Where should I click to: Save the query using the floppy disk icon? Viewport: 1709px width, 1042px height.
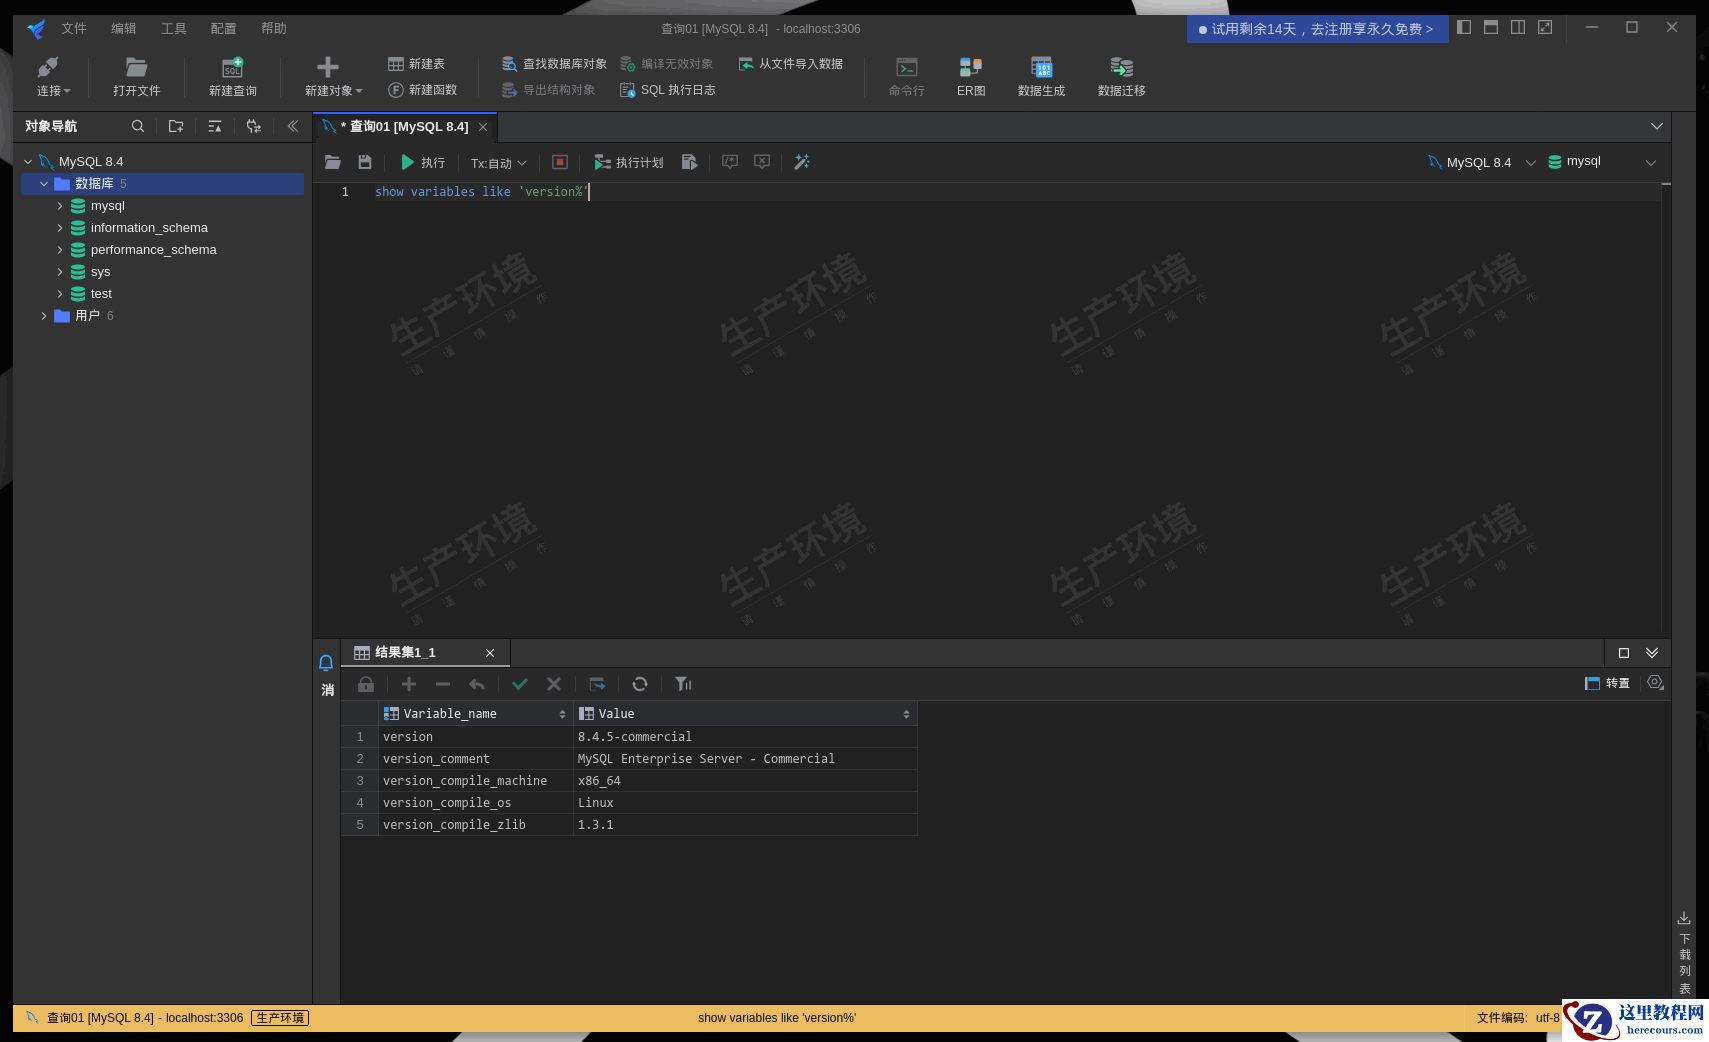pos(365,162)
